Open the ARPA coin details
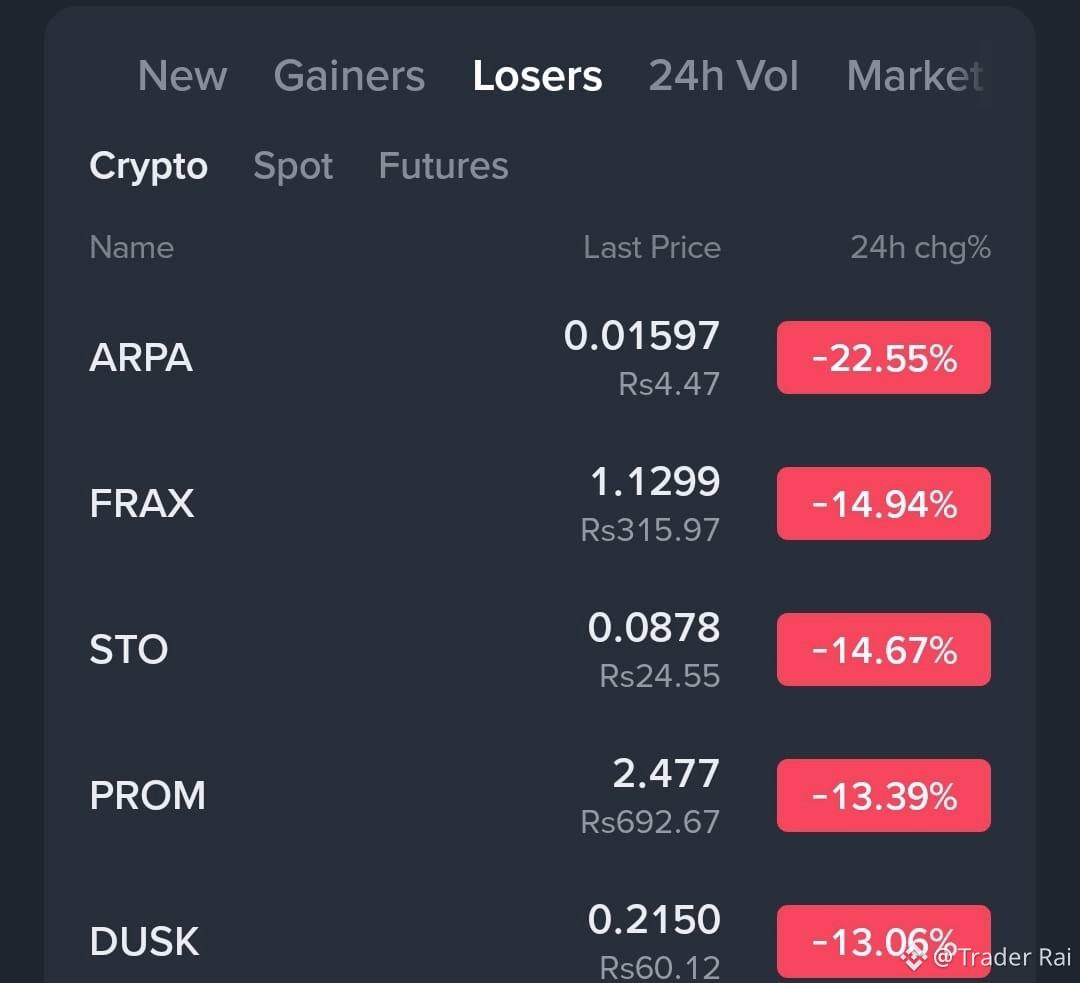The height and width of the screenshot is (983, 1080). pos(141,357)
